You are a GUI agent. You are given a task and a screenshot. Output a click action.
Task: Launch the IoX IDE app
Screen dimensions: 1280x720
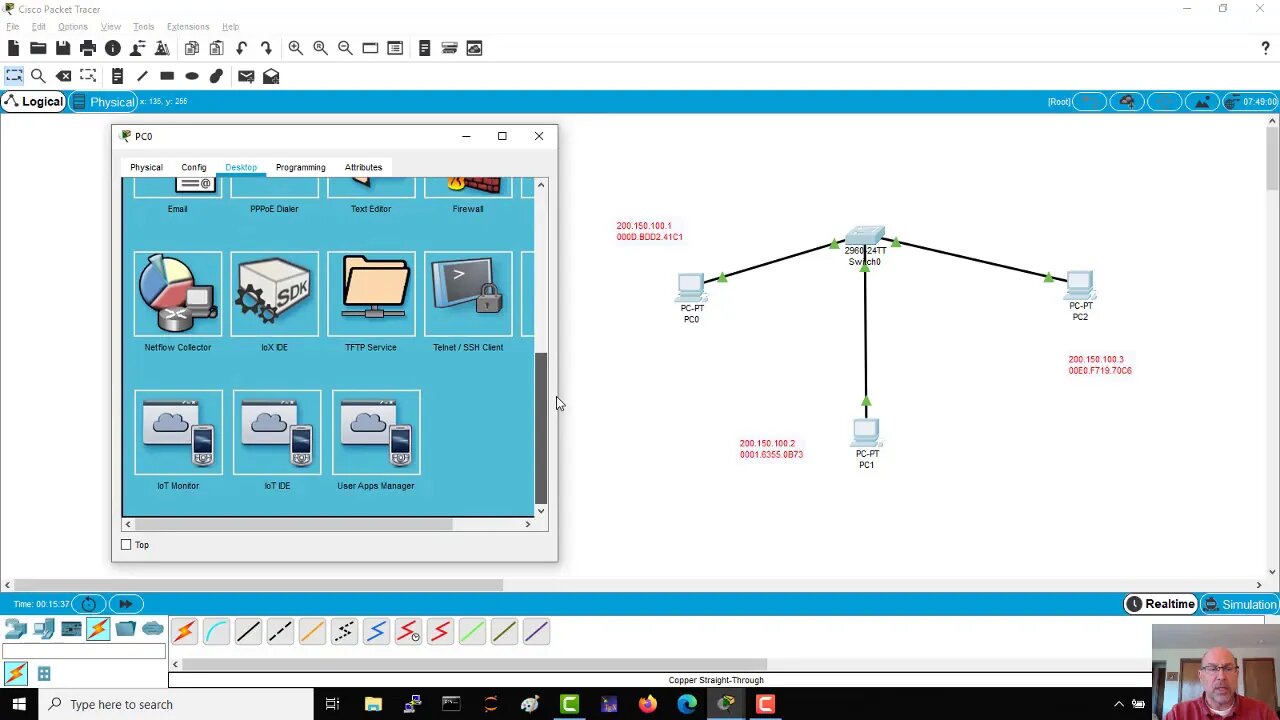(274, 294)
